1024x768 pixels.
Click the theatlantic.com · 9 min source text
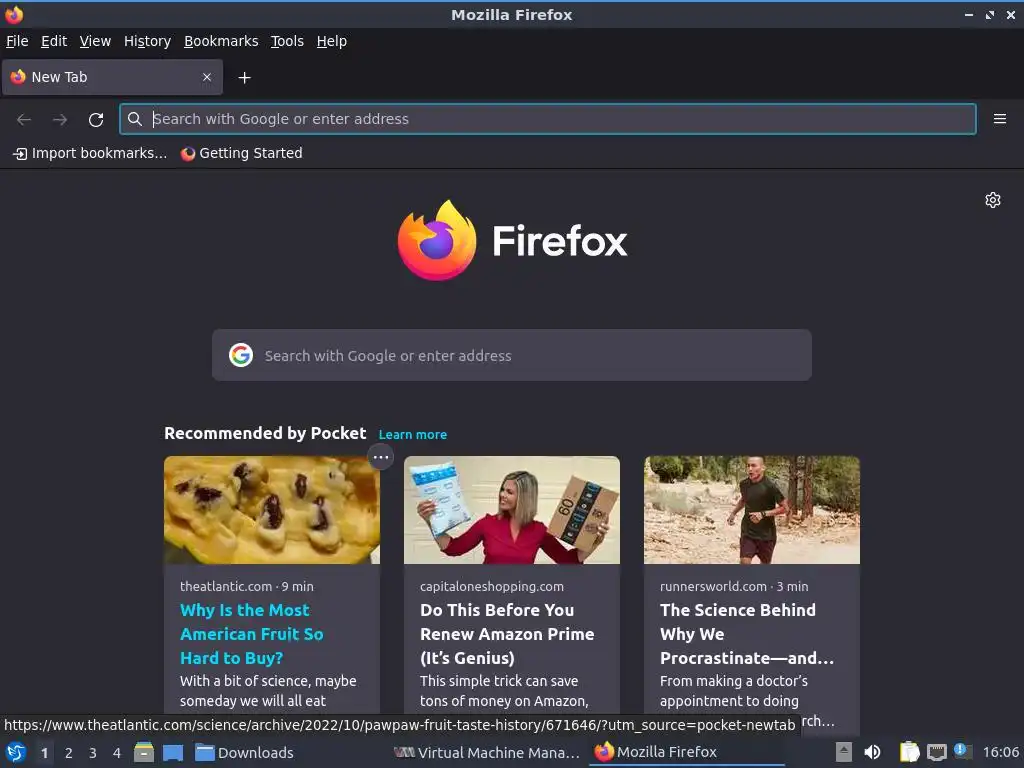tap(247, 586)
